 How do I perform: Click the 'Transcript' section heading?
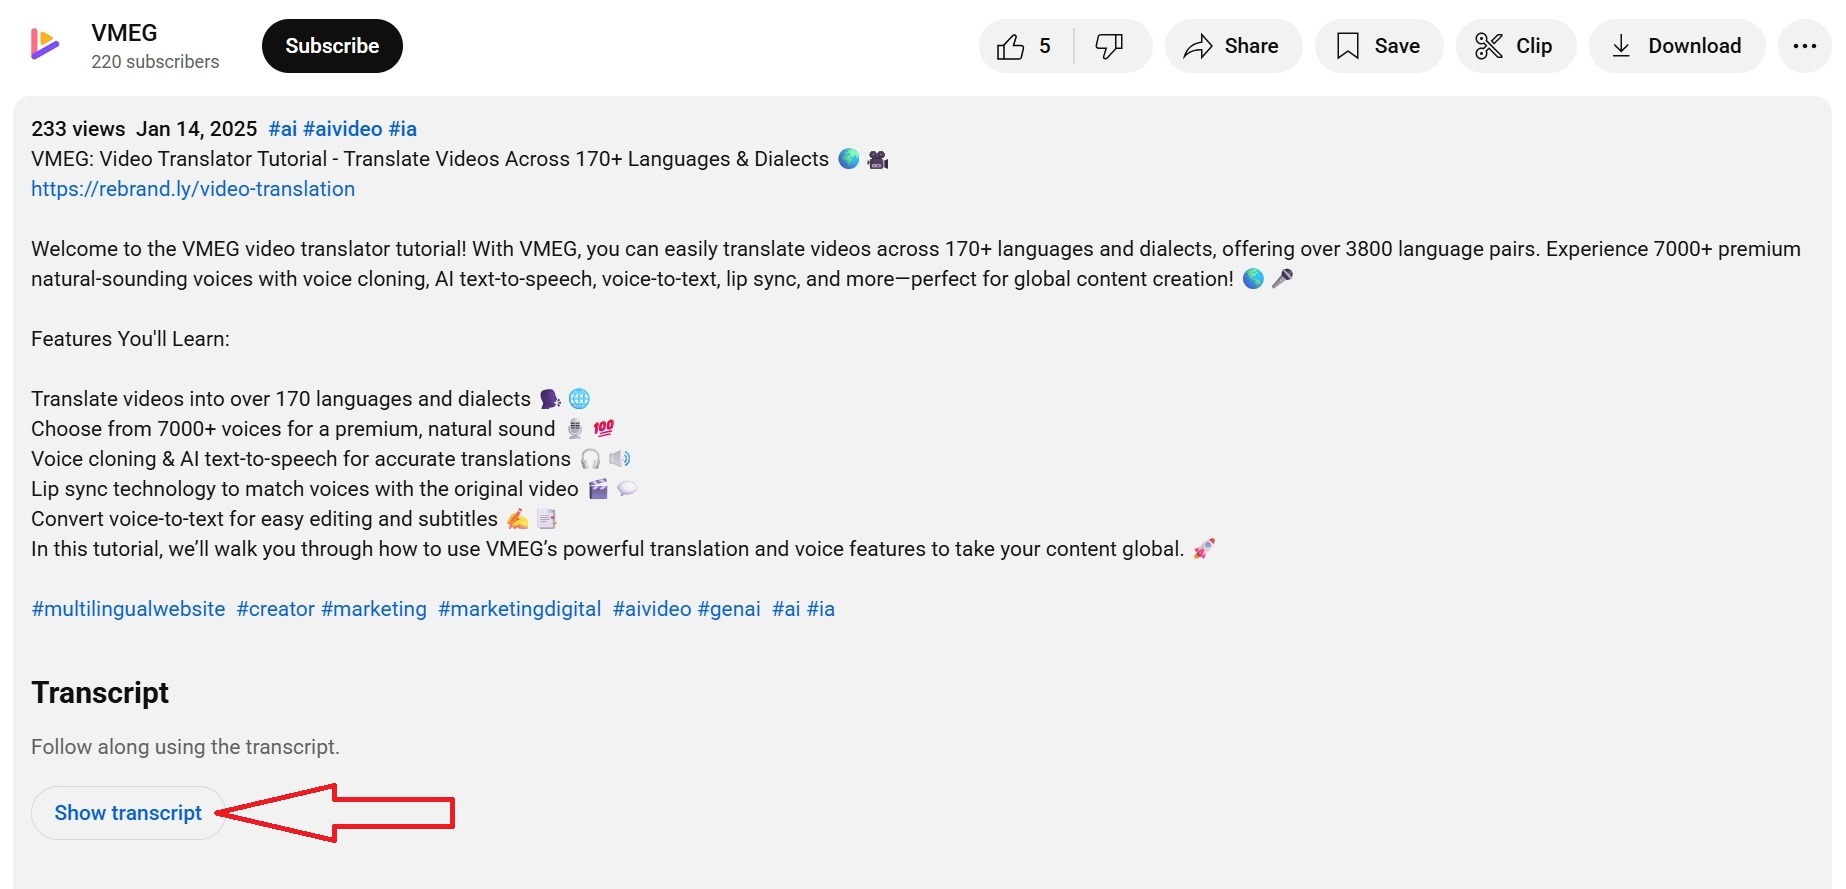[100, 693]
